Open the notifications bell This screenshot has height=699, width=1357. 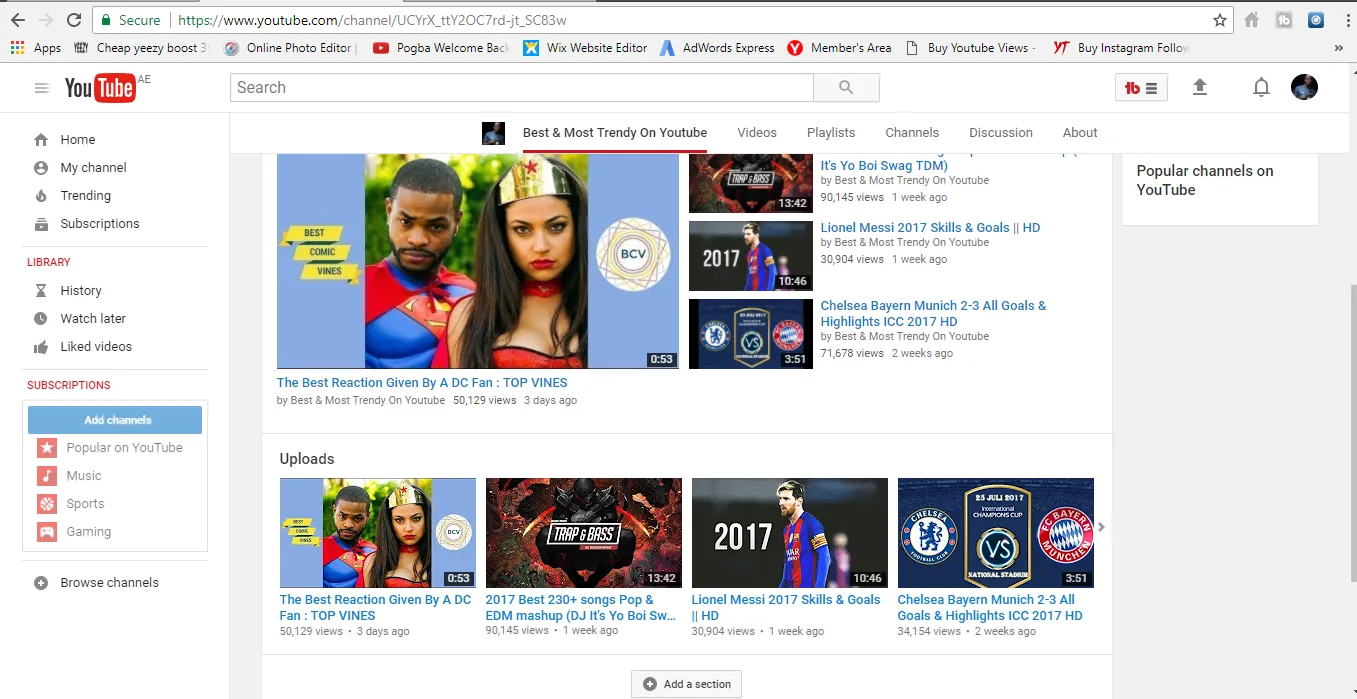tap(1261, 88)
